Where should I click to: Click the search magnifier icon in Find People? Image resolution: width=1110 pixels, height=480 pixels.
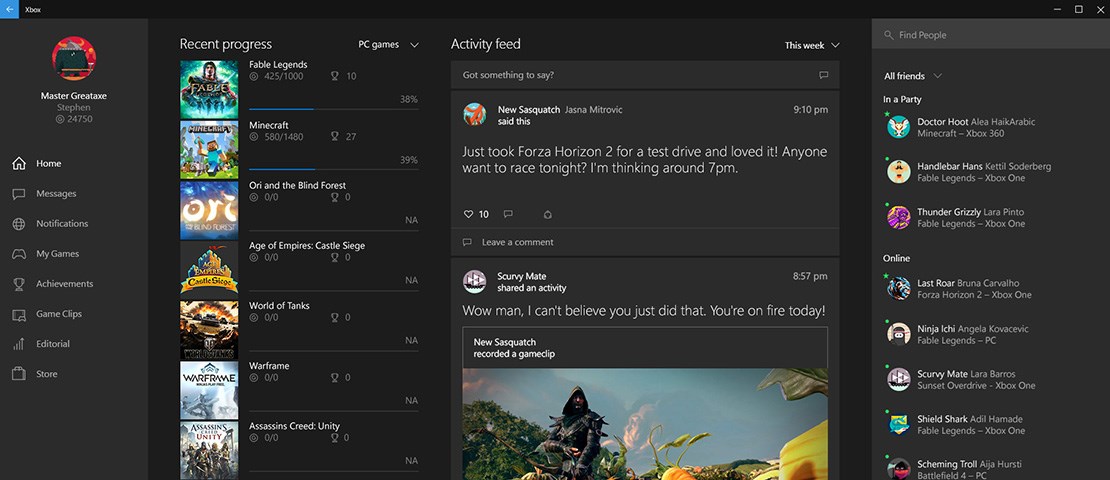[888, 35]
